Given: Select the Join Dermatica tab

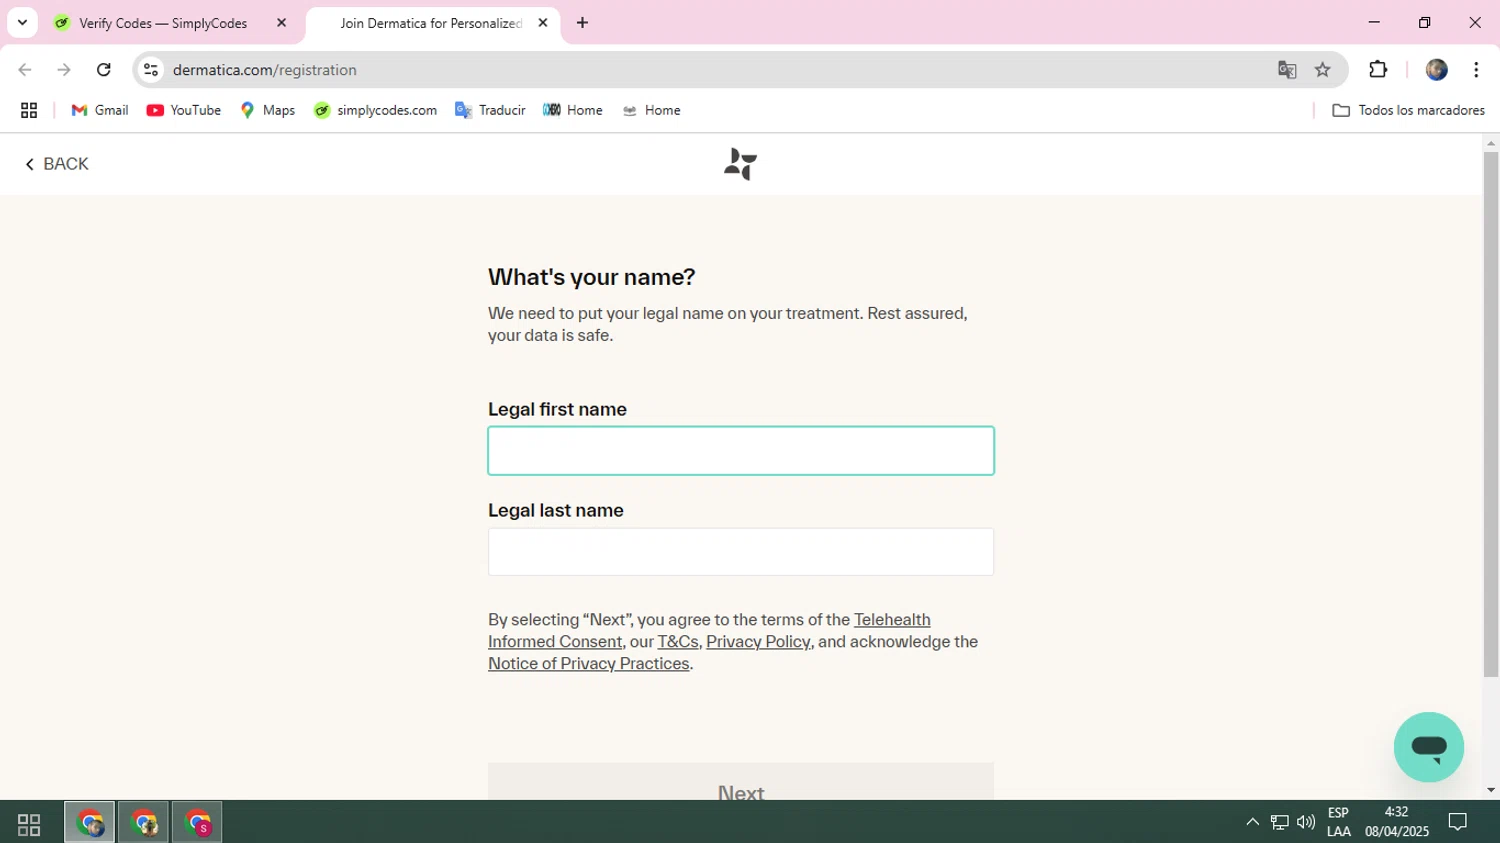Looking at the screenshot, I should [431, 23].
